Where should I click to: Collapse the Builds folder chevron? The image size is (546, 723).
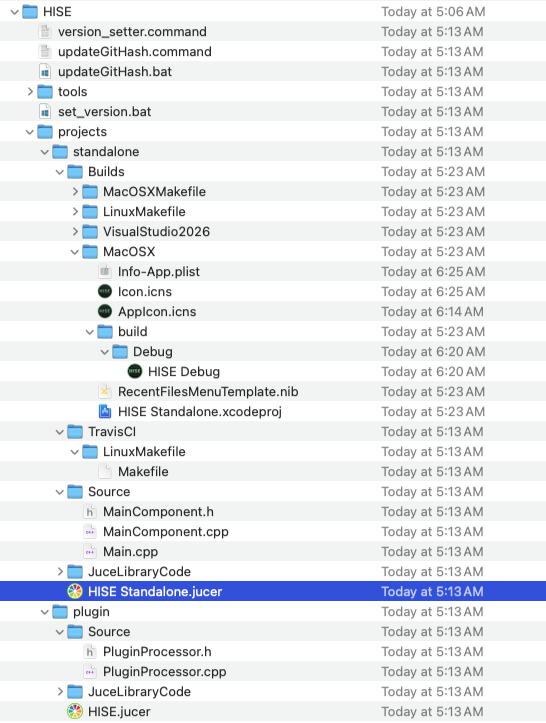tap(59, 172)
